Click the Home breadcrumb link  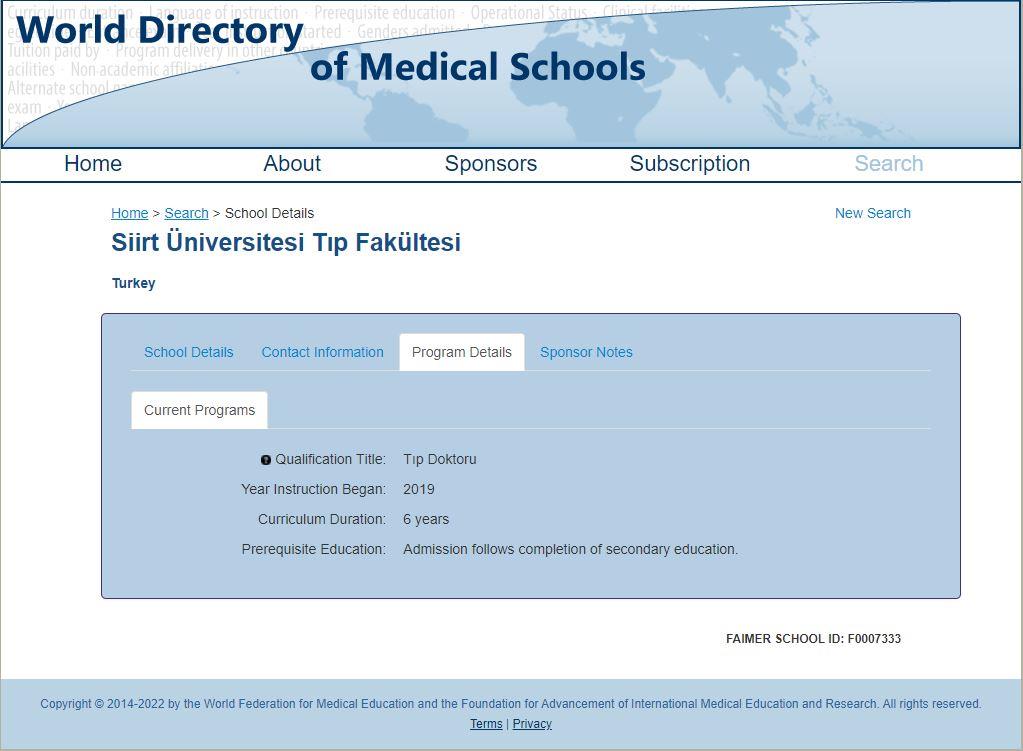click(x=130, y=213)
